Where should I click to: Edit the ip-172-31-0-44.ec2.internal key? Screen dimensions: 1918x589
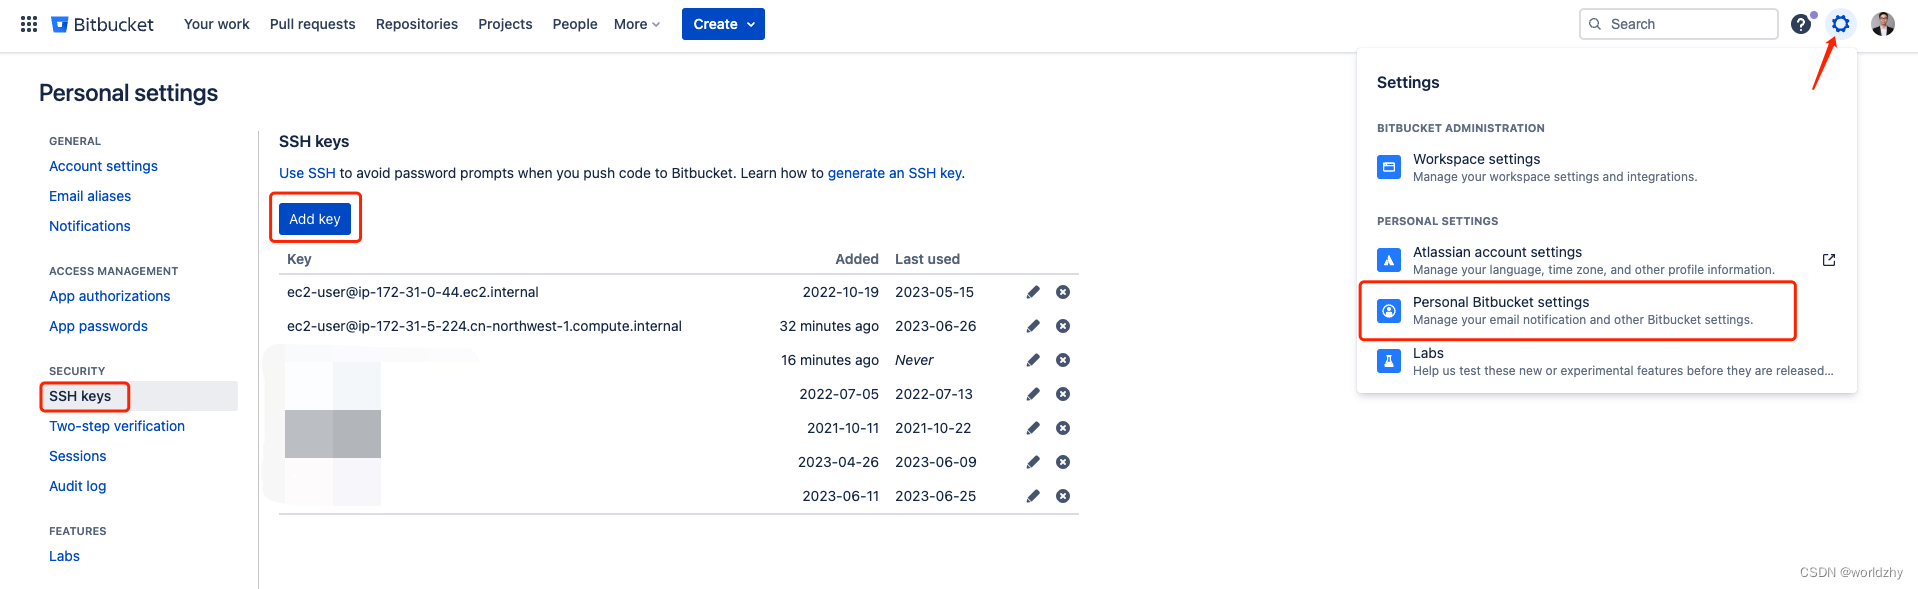point(1033,292)
